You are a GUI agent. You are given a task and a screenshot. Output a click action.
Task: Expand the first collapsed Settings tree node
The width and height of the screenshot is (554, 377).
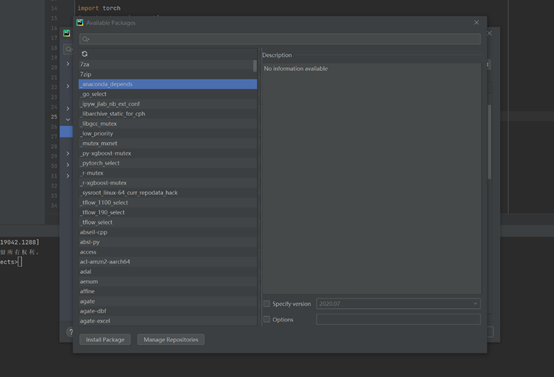point(68,64)
